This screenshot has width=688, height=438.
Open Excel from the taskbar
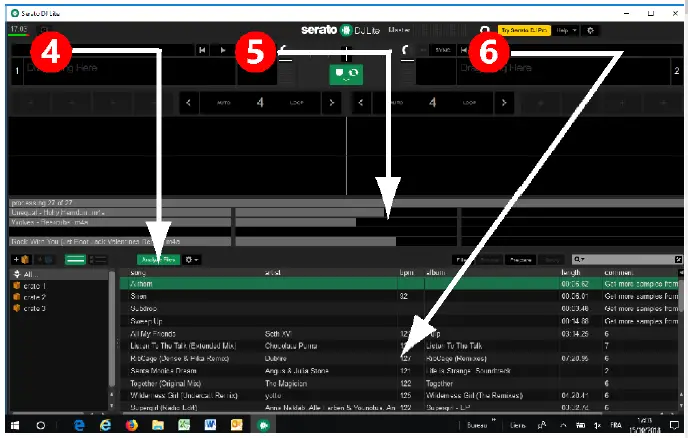coord(184,425)
